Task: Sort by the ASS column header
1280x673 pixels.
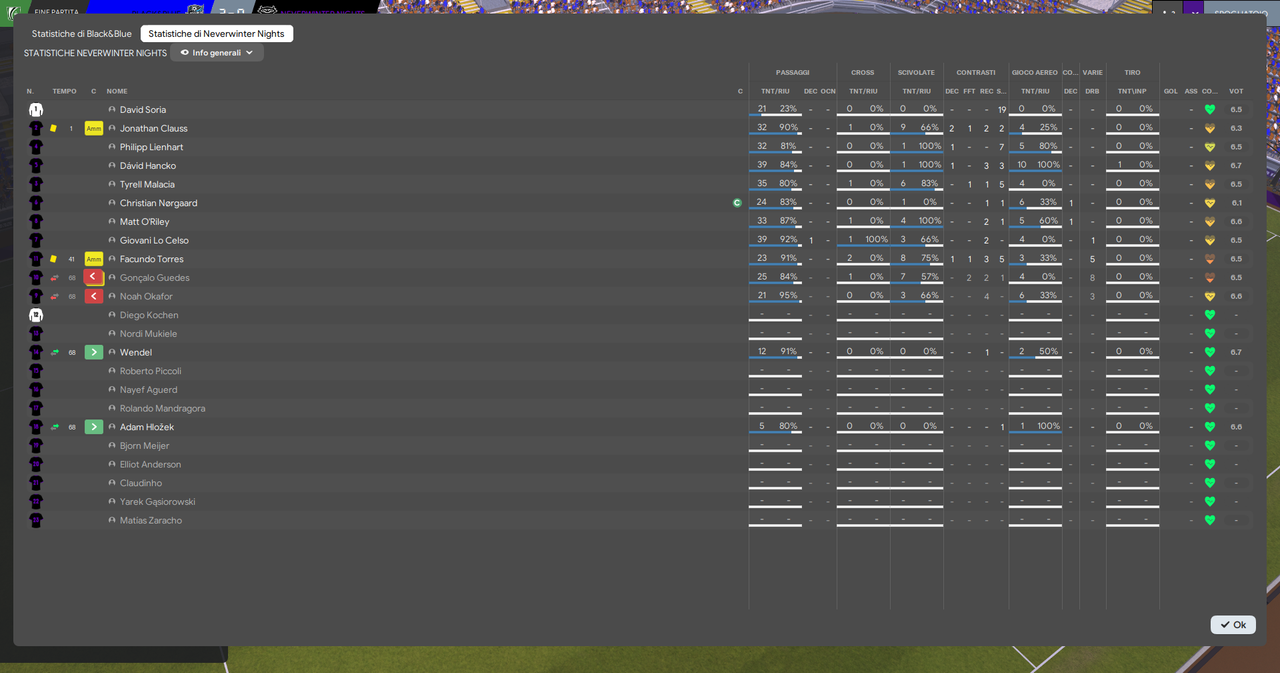Action: (x=1191, y=91)
